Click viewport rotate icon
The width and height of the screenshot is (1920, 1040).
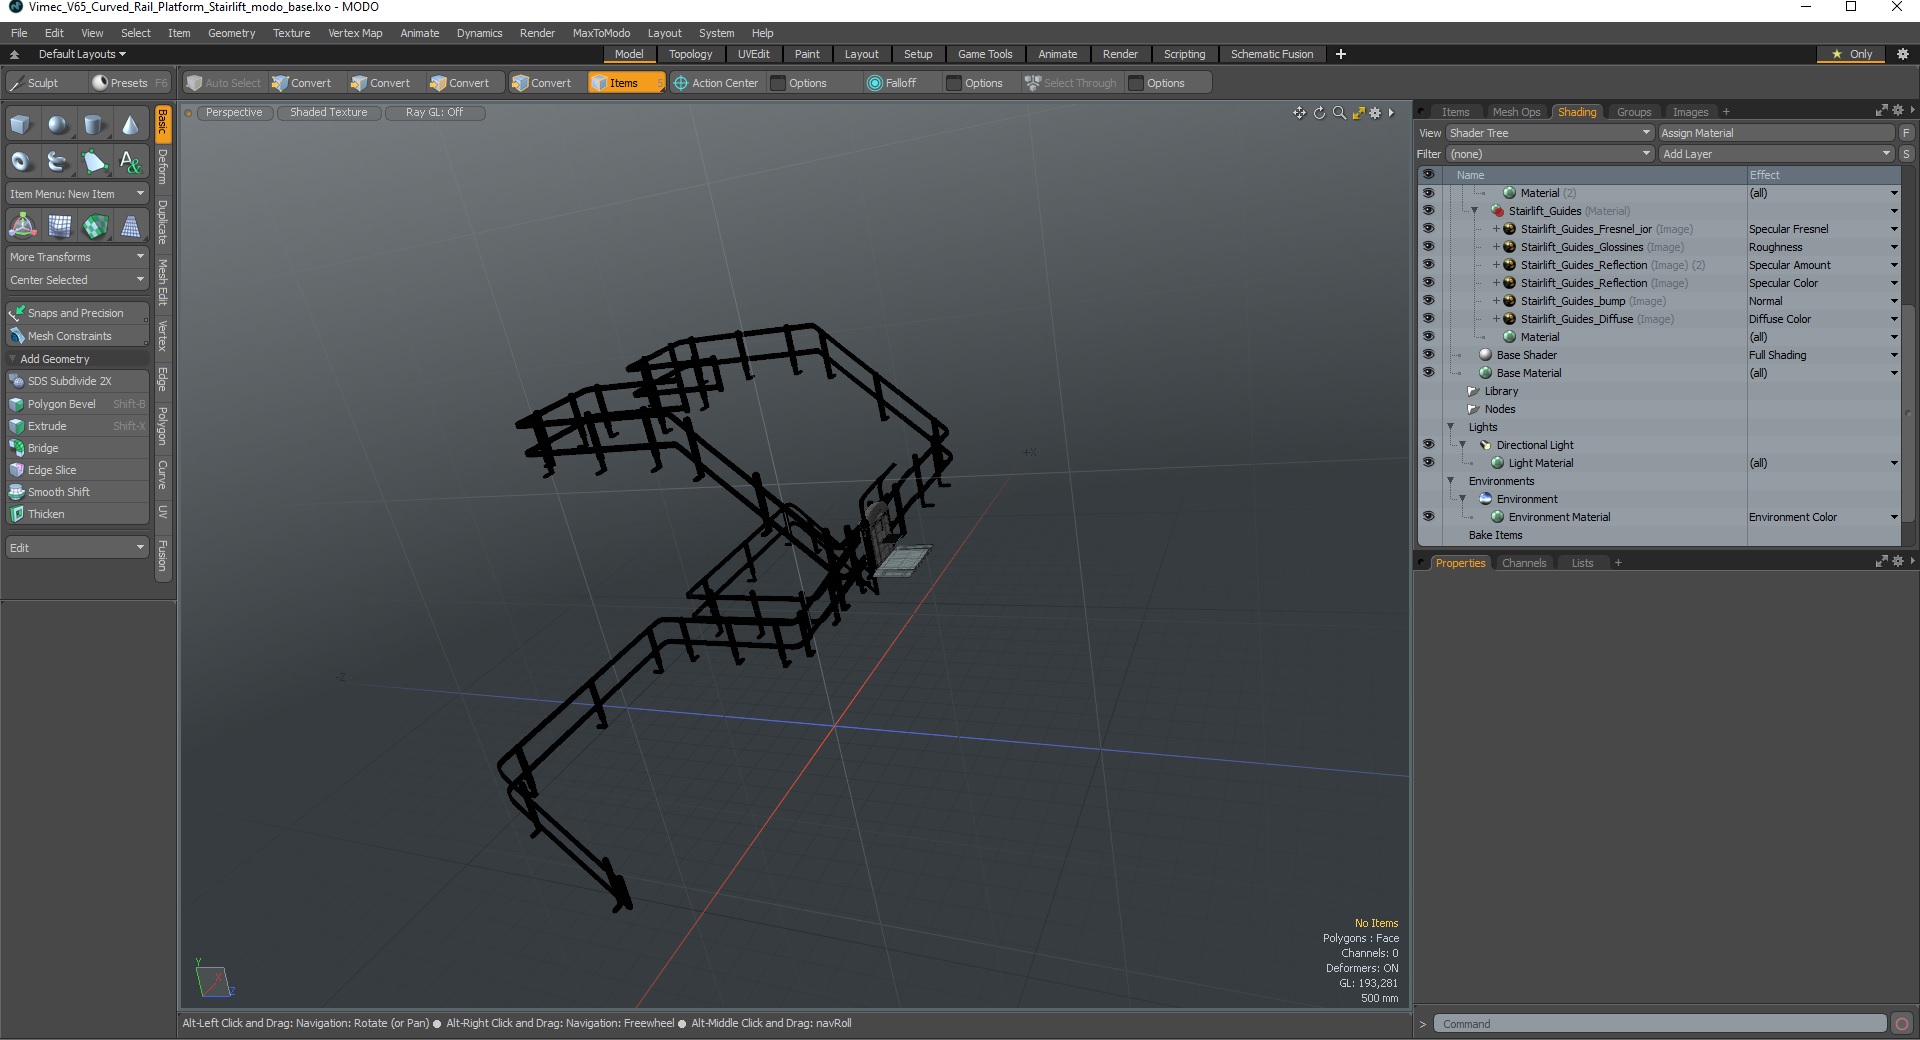tap(1319, 113)
